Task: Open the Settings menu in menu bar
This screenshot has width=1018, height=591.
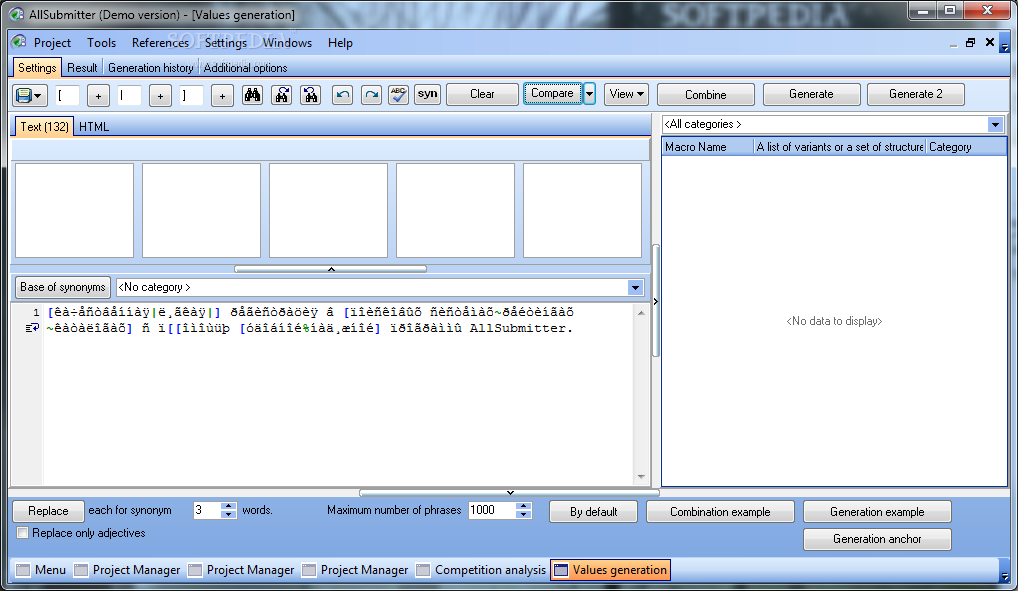Action: tap(225, 43)
